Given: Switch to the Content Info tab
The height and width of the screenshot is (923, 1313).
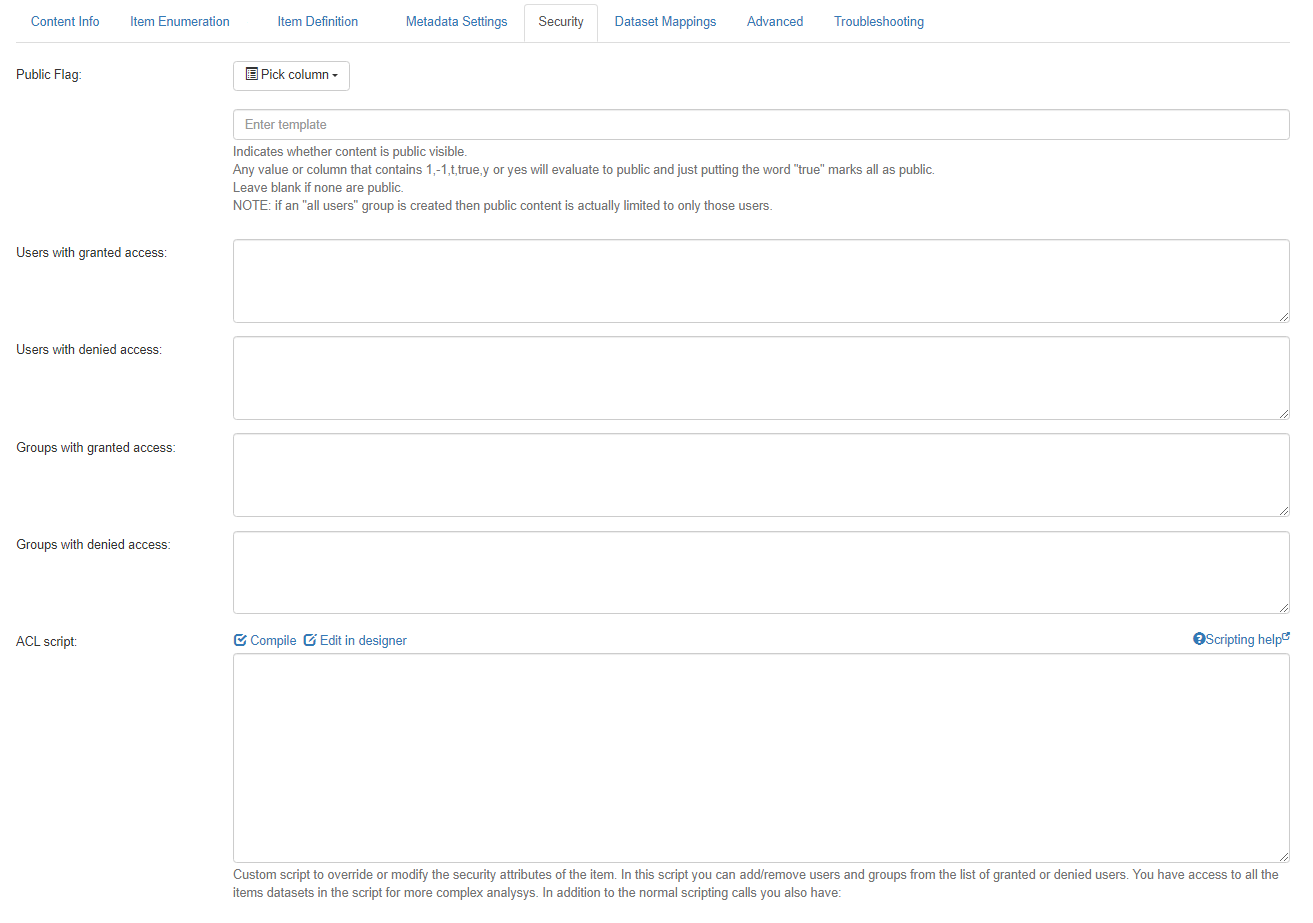Looking at the screenshot, I should [65, 22].
